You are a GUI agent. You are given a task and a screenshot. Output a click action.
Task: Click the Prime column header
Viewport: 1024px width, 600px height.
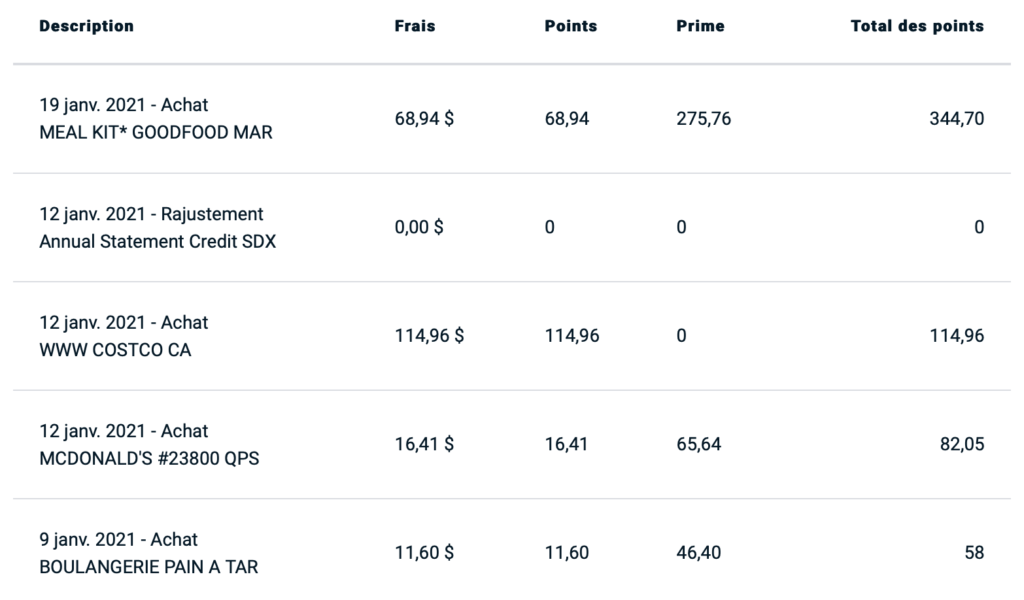click(x=700, y=26)
